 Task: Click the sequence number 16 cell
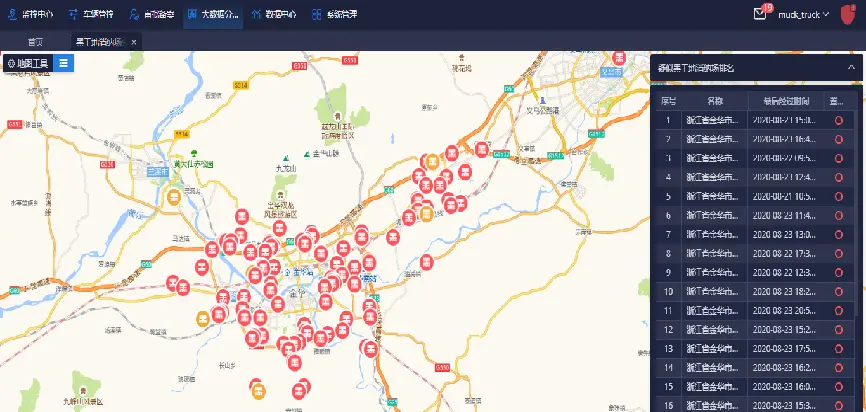(669, 405)
